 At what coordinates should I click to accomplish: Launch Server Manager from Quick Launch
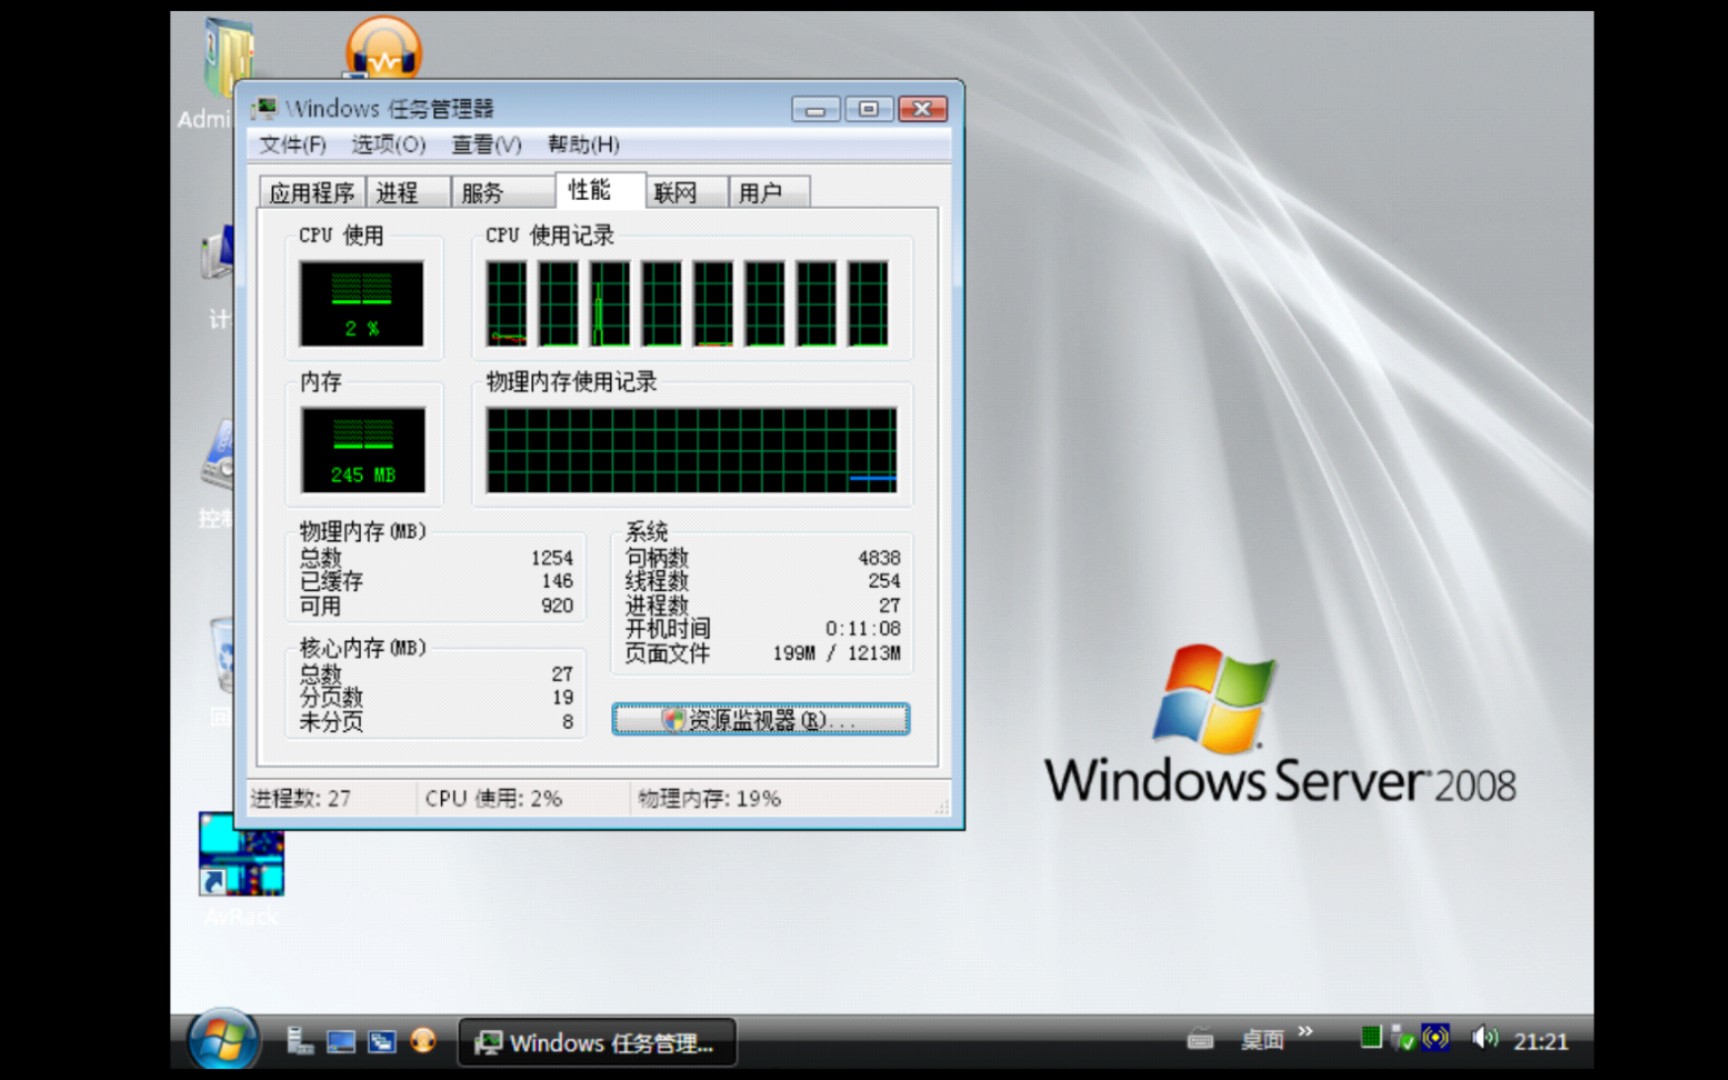click(299, 1041)
